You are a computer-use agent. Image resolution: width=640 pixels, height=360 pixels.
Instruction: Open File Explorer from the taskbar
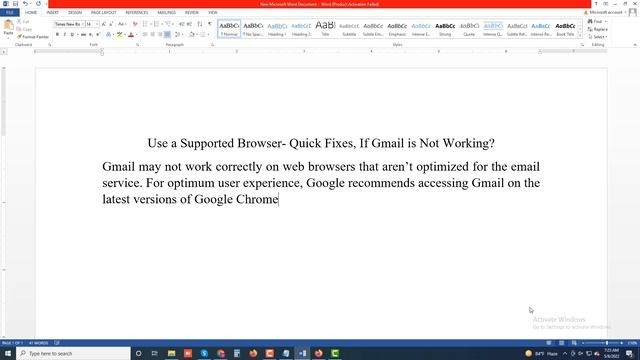click(x=171, y=353)
